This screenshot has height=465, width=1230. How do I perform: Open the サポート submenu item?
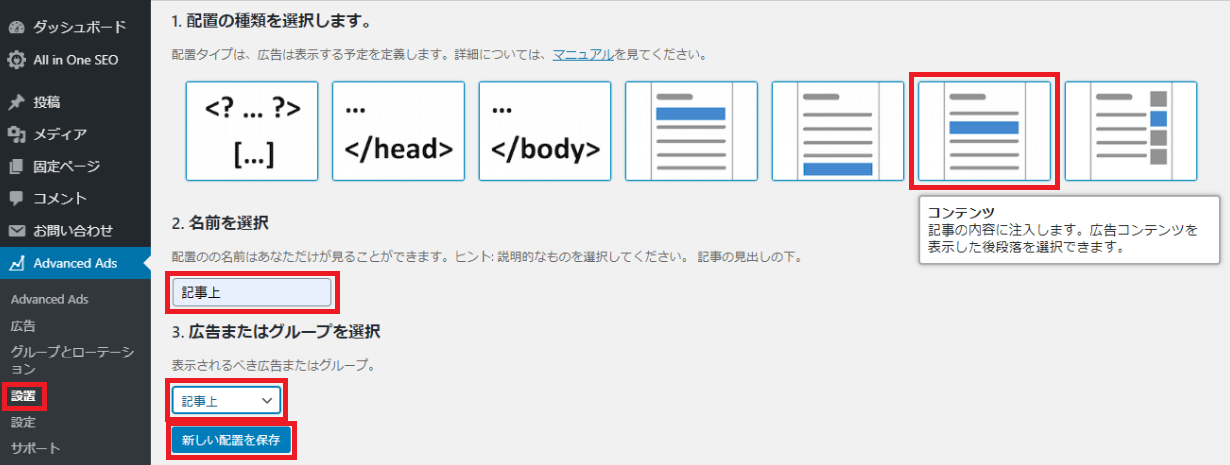pyautogui.click(x=35, y=447)
